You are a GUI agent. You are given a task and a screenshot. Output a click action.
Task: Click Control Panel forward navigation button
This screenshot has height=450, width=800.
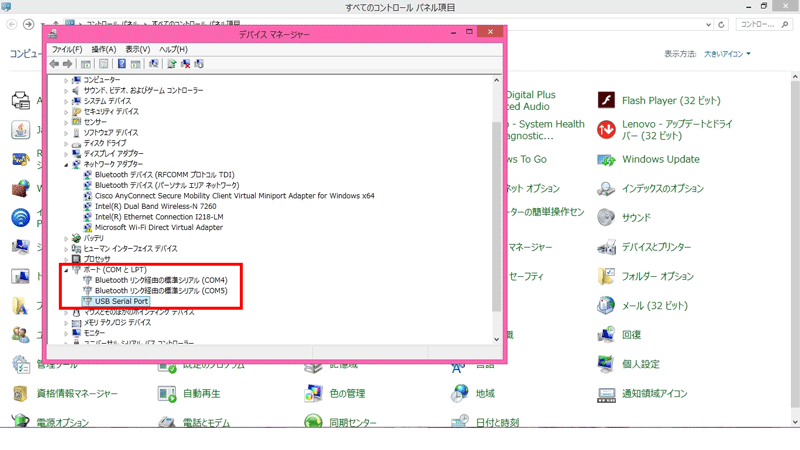[29, 24]
